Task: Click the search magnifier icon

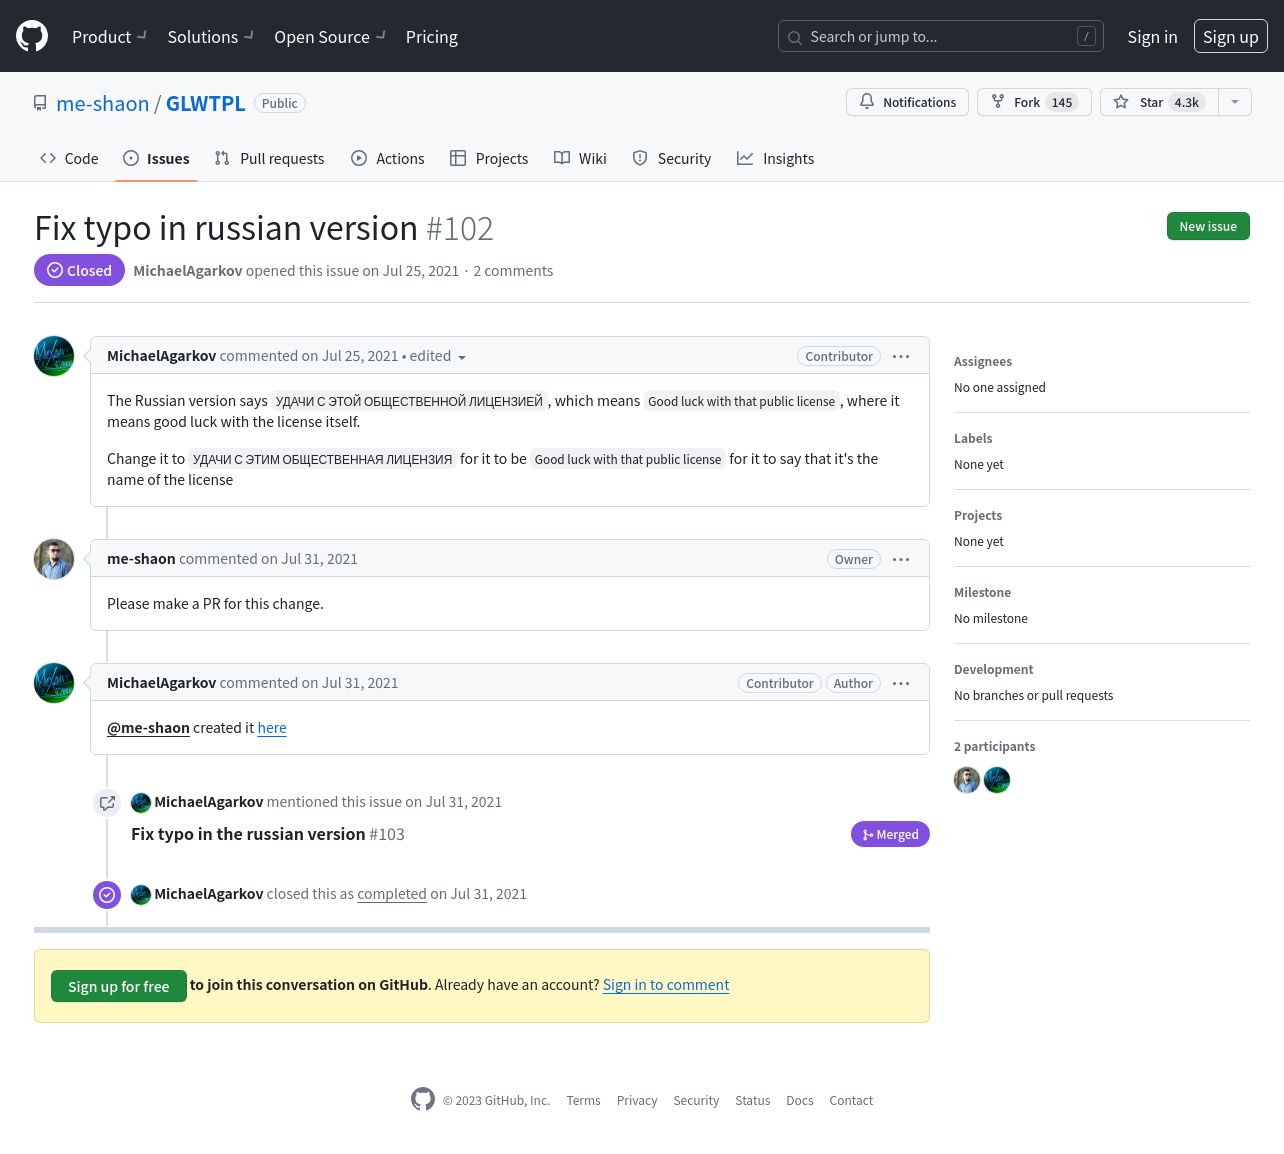Action: click(795, 37)
